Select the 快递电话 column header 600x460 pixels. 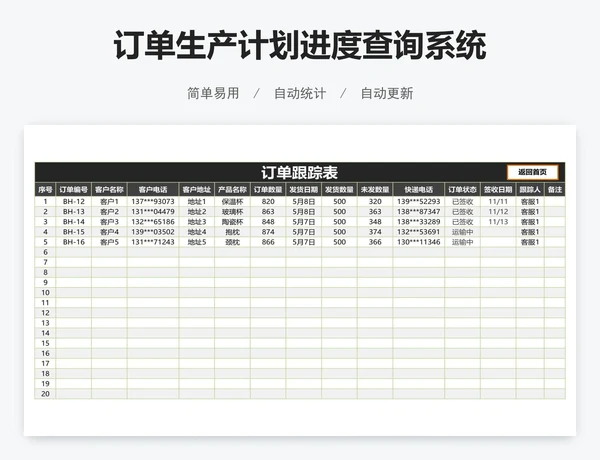(x=419, y=189)
